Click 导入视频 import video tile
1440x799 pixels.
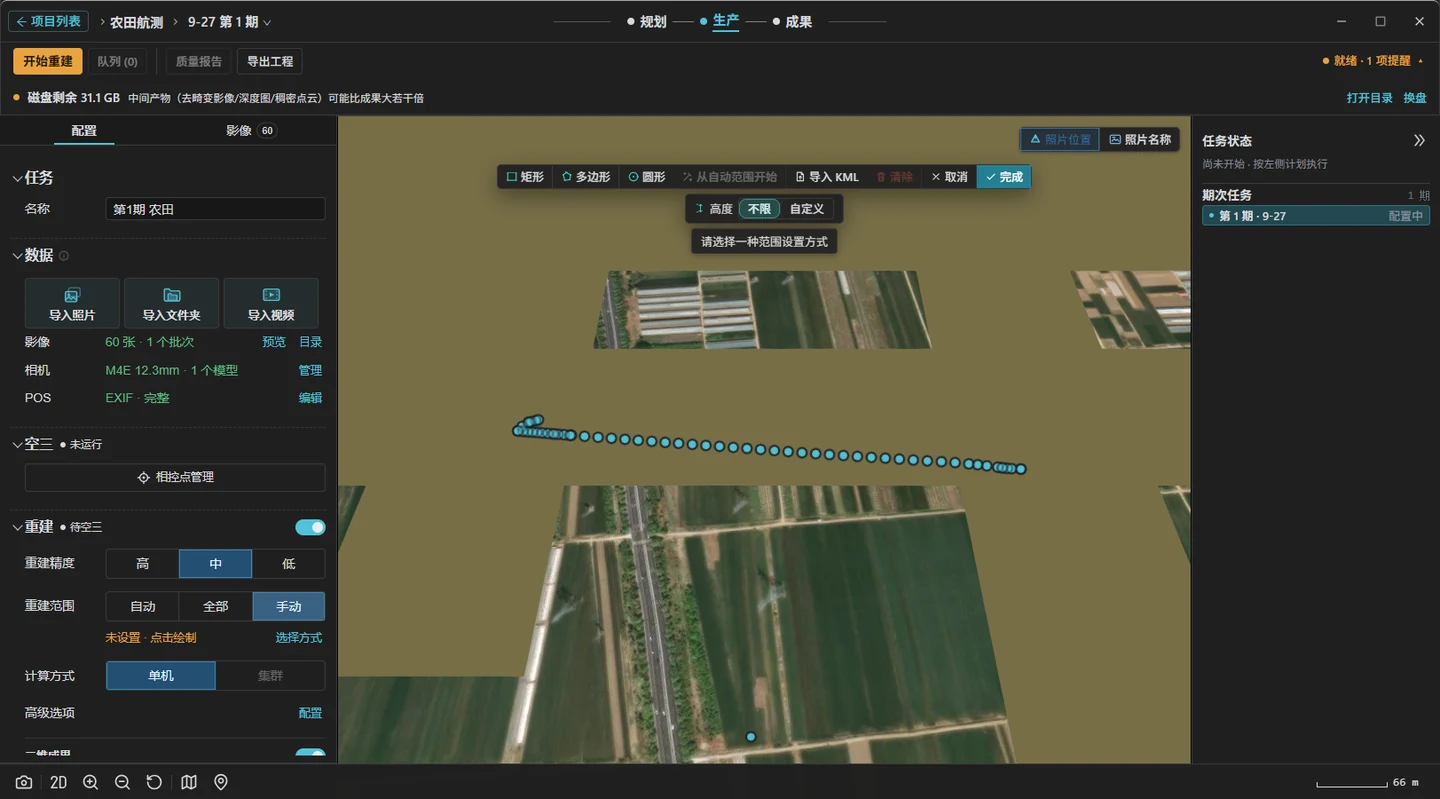271,303
